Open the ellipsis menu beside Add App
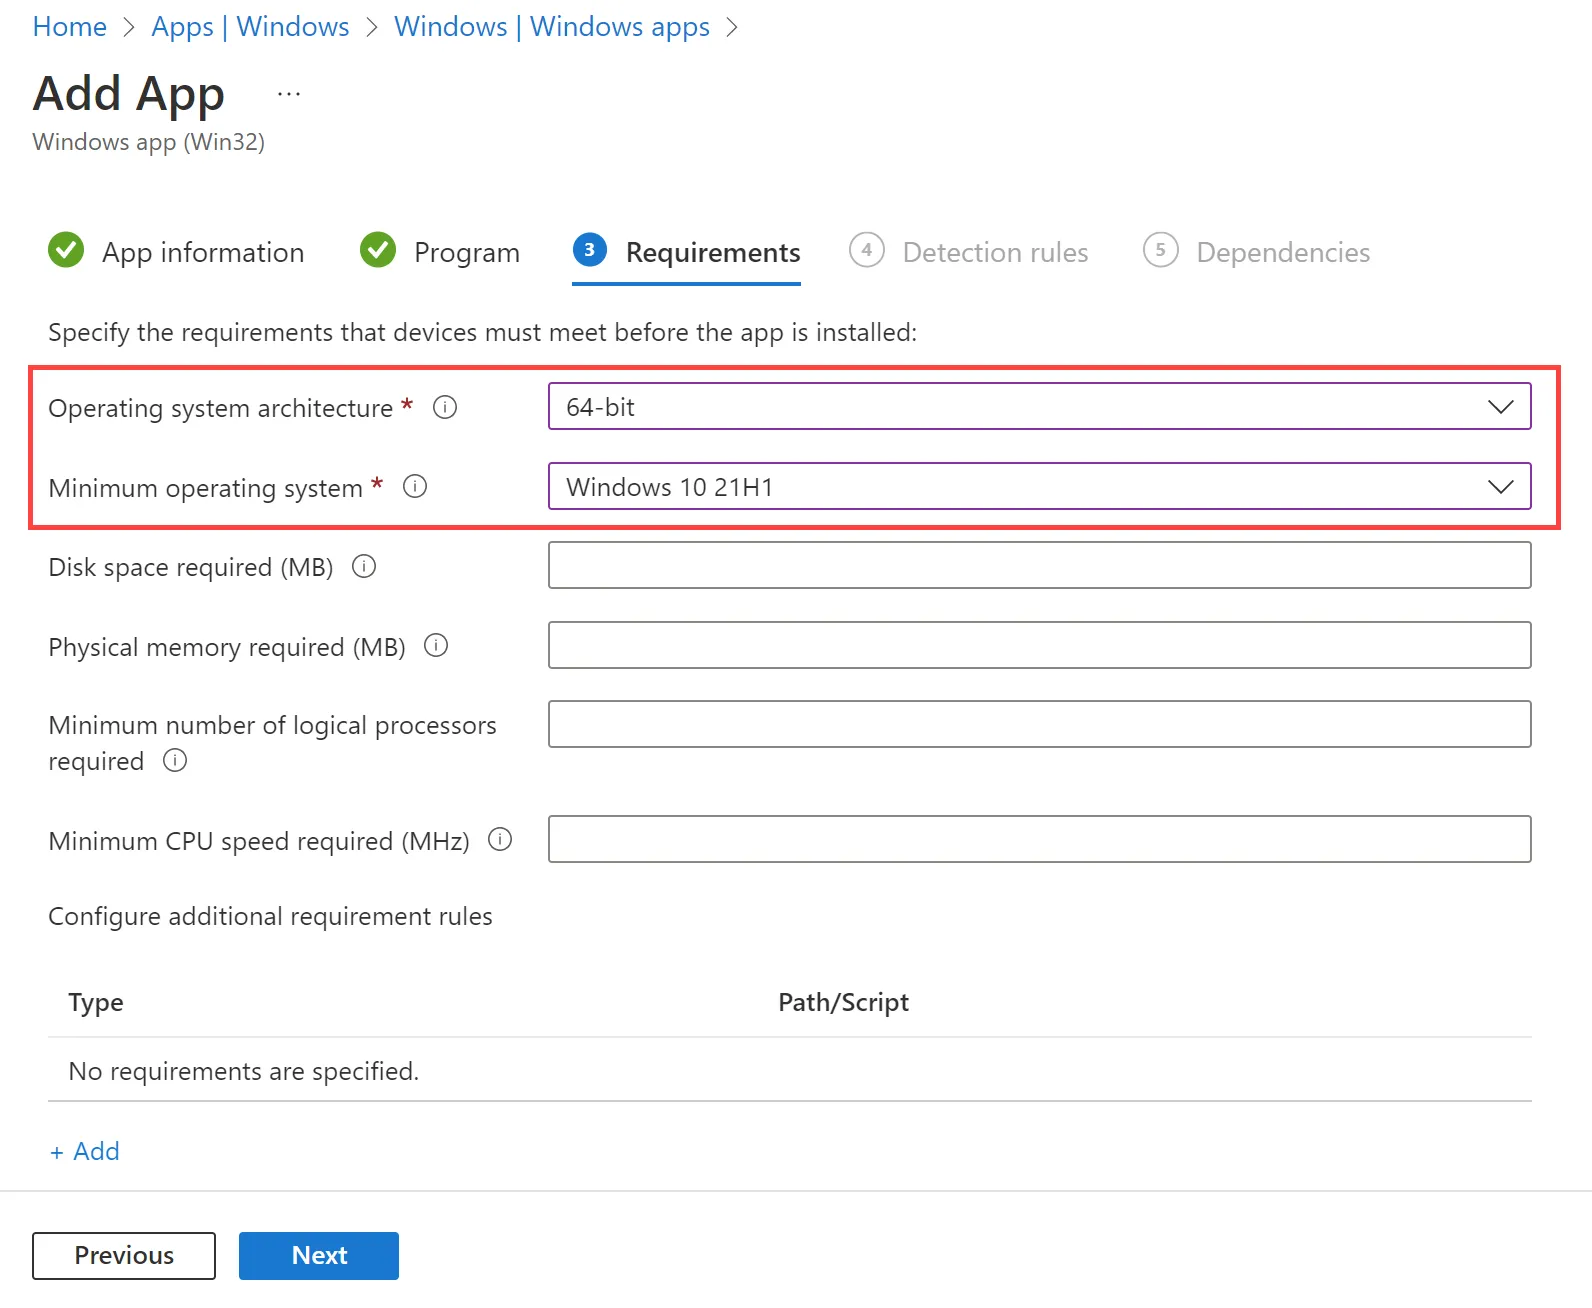This screenshot has height=1308, width=1592. point(289,94)
